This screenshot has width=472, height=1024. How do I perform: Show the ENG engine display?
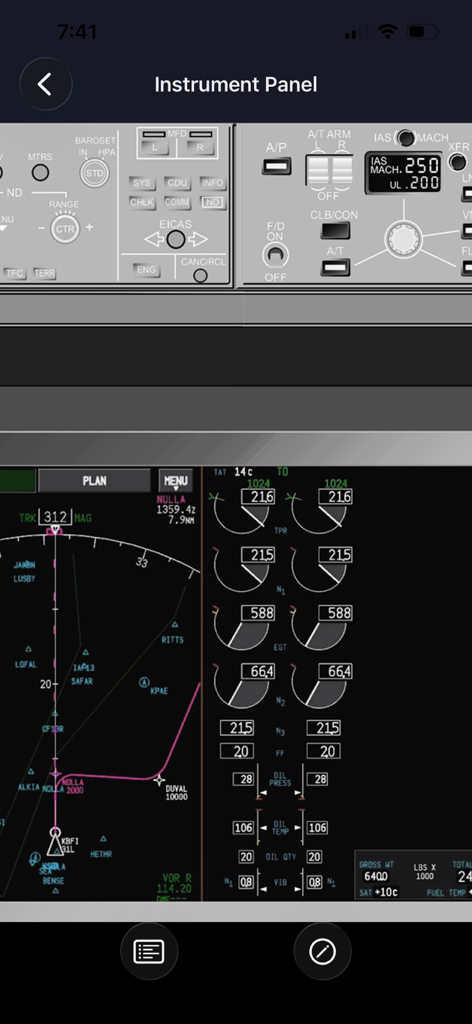(146, 270)
